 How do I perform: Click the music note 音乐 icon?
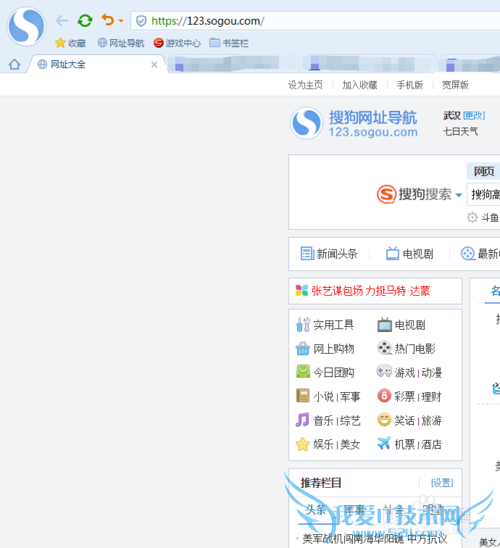[302, 419]
